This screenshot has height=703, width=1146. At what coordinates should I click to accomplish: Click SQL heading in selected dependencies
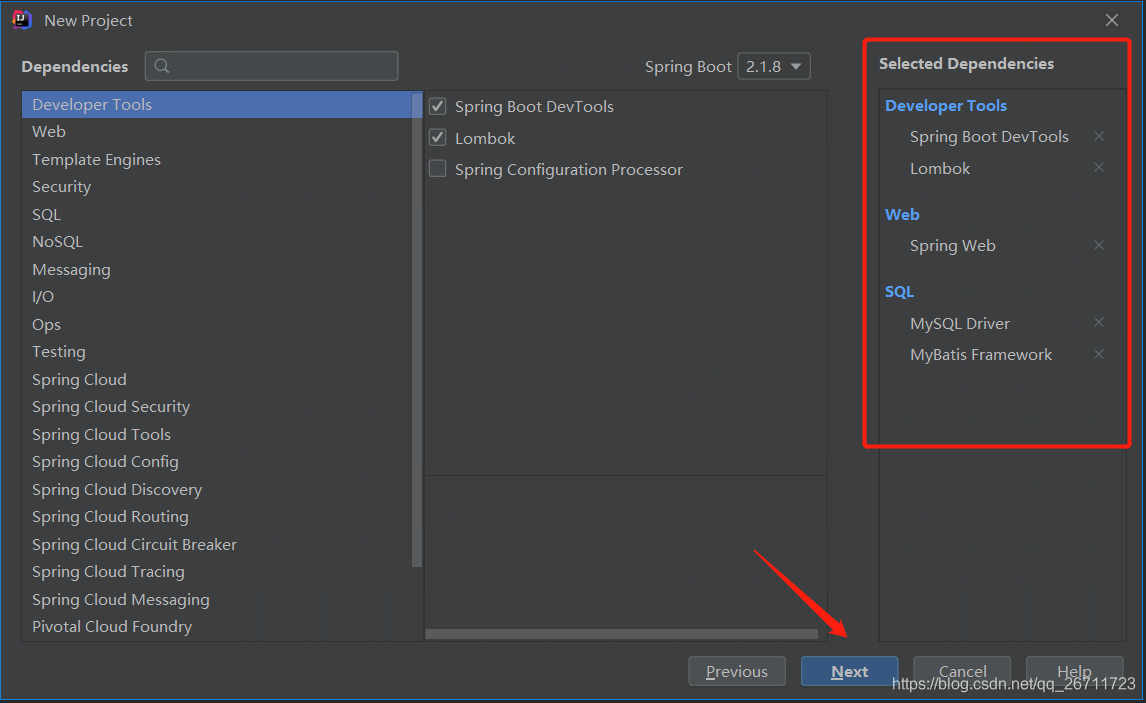click(899, 292)
